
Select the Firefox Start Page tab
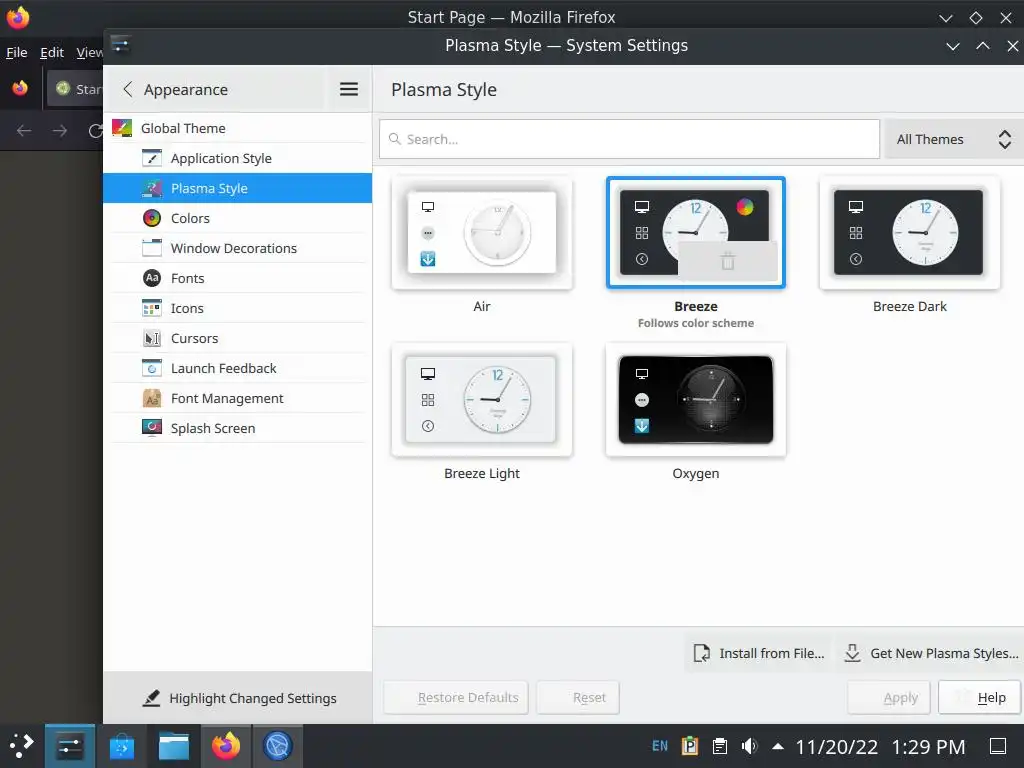pyautogui.click(x=75, y=89)
